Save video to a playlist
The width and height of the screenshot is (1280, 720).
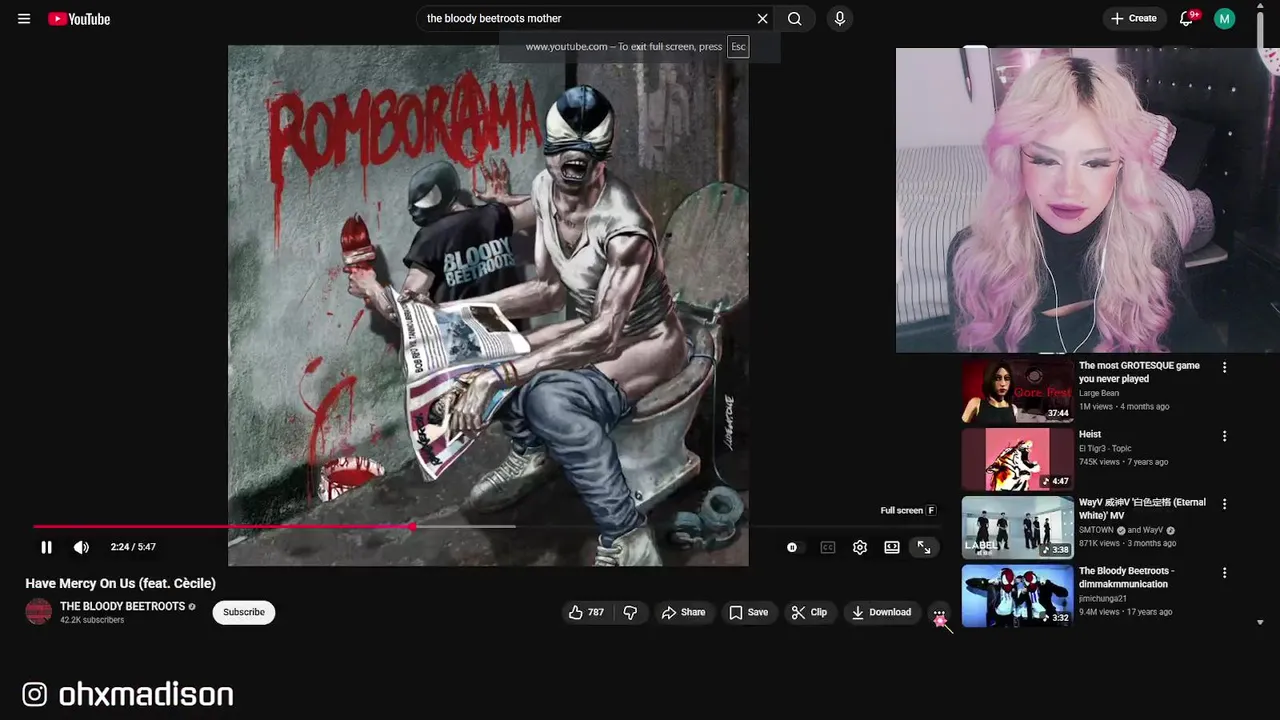[x=748, y=612]
